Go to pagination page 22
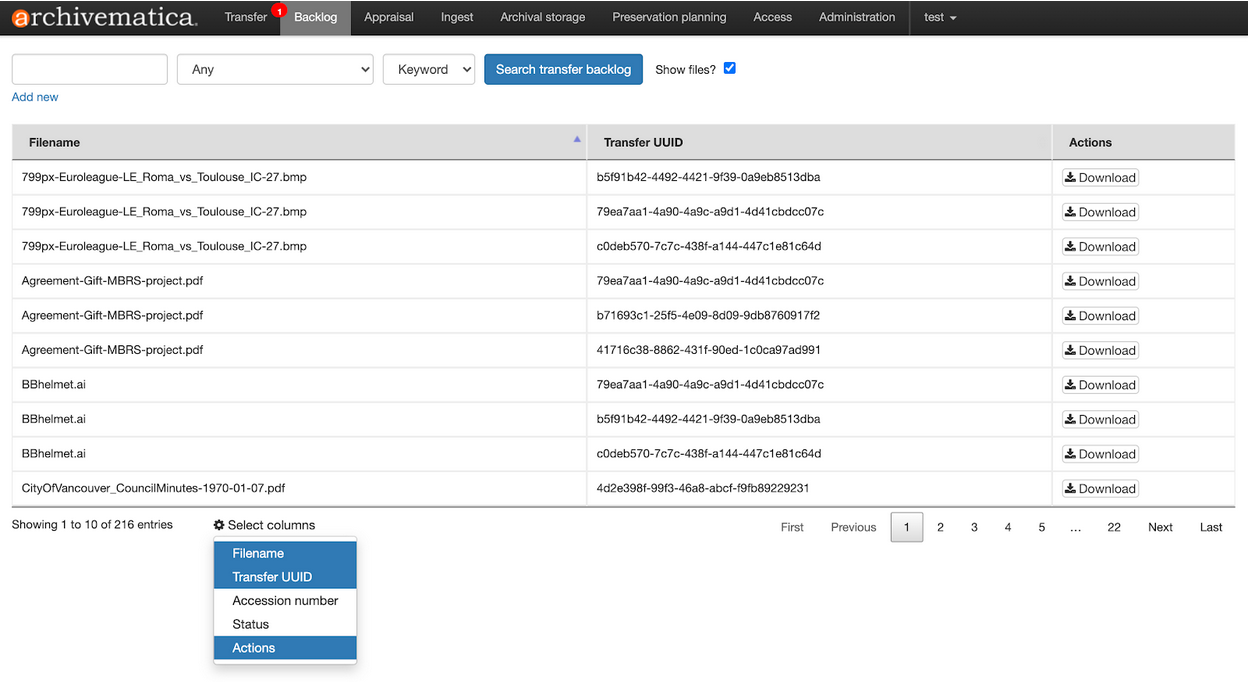 click(x=1114, y=527)
